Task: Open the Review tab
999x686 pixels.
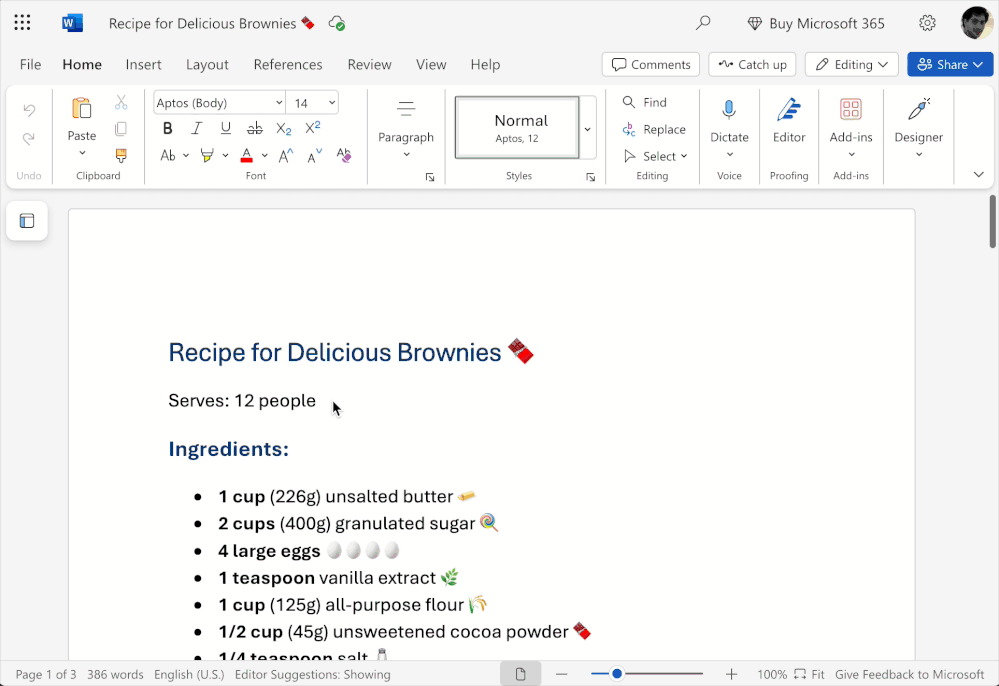Action: click(x=369, y=64)
